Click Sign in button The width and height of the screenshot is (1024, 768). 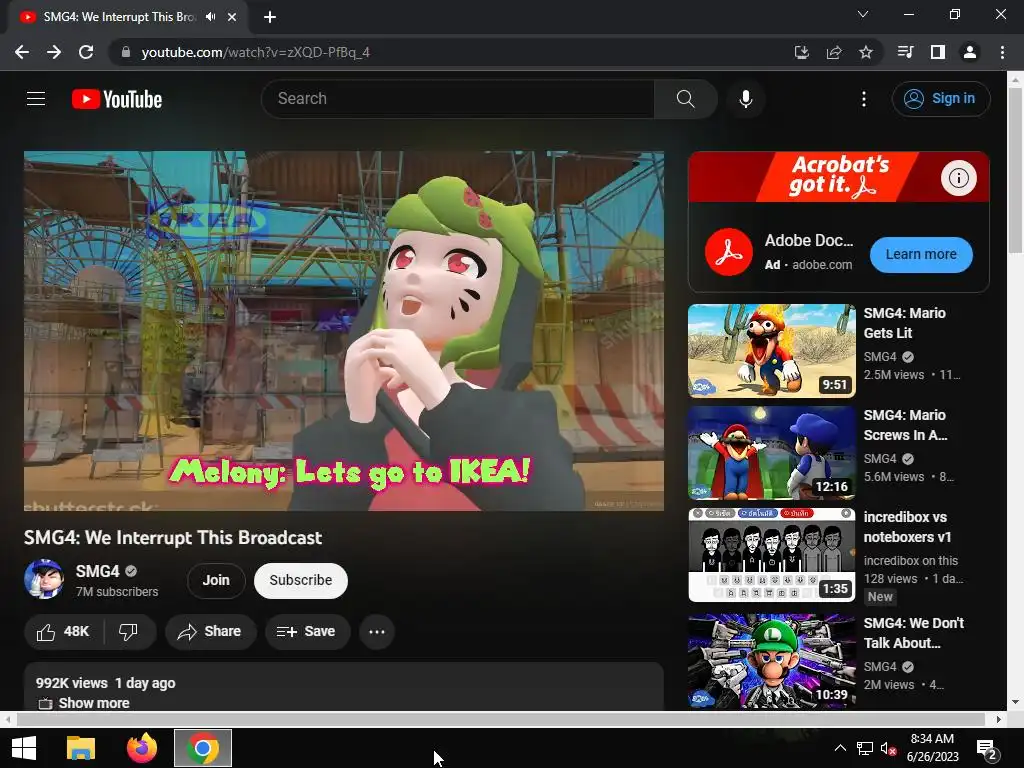(x=940, y=99)
